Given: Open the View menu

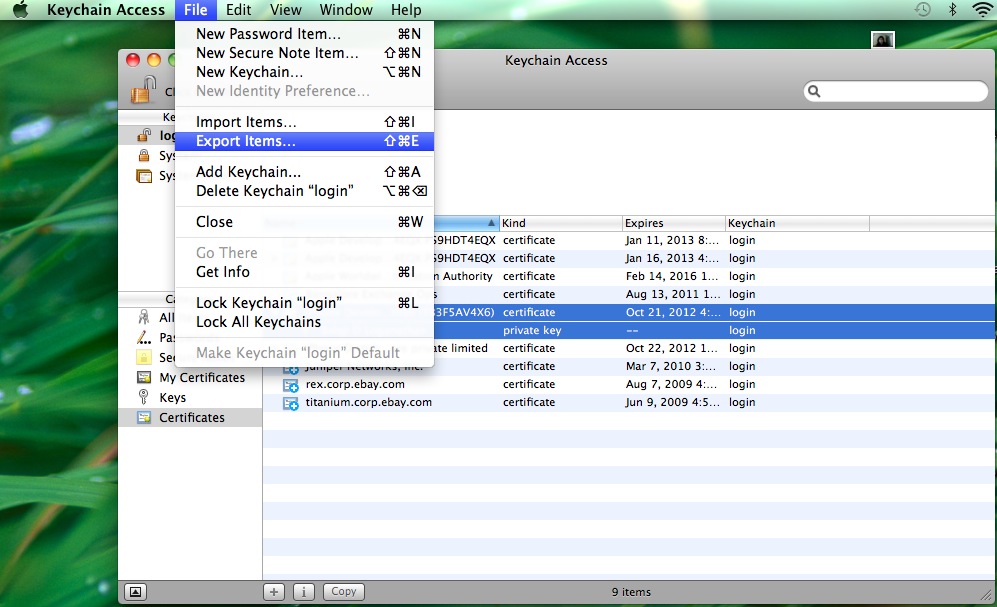Looking at the screenshot, I should 285,10.
